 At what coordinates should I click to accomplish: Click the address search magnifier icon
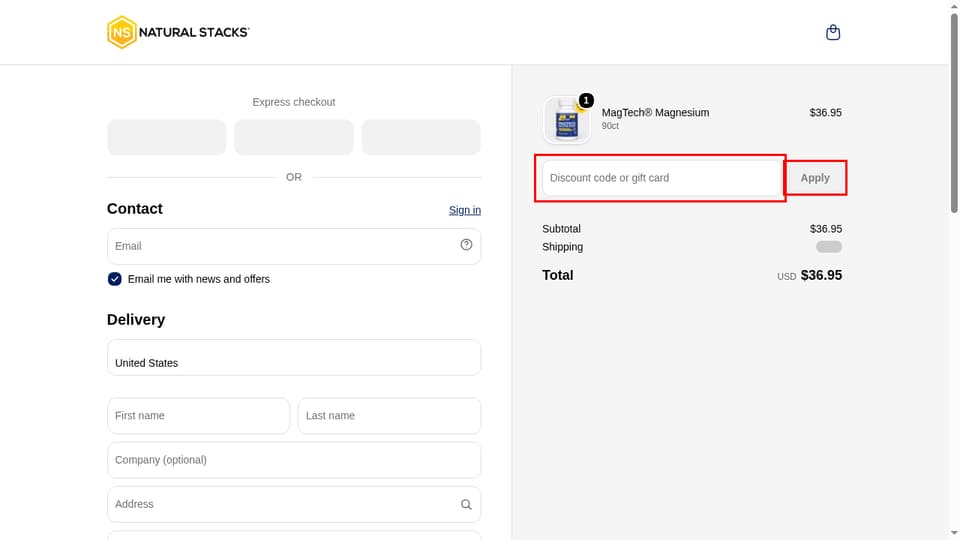[x=466, y=504]
